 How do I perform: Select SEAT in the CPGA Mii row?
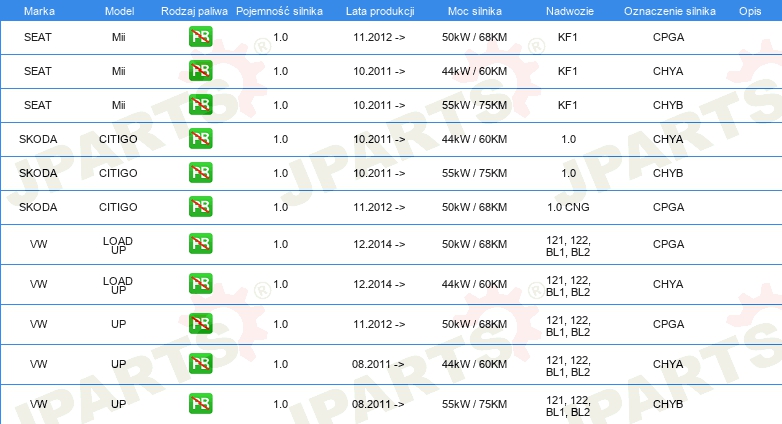click(38, 37)
